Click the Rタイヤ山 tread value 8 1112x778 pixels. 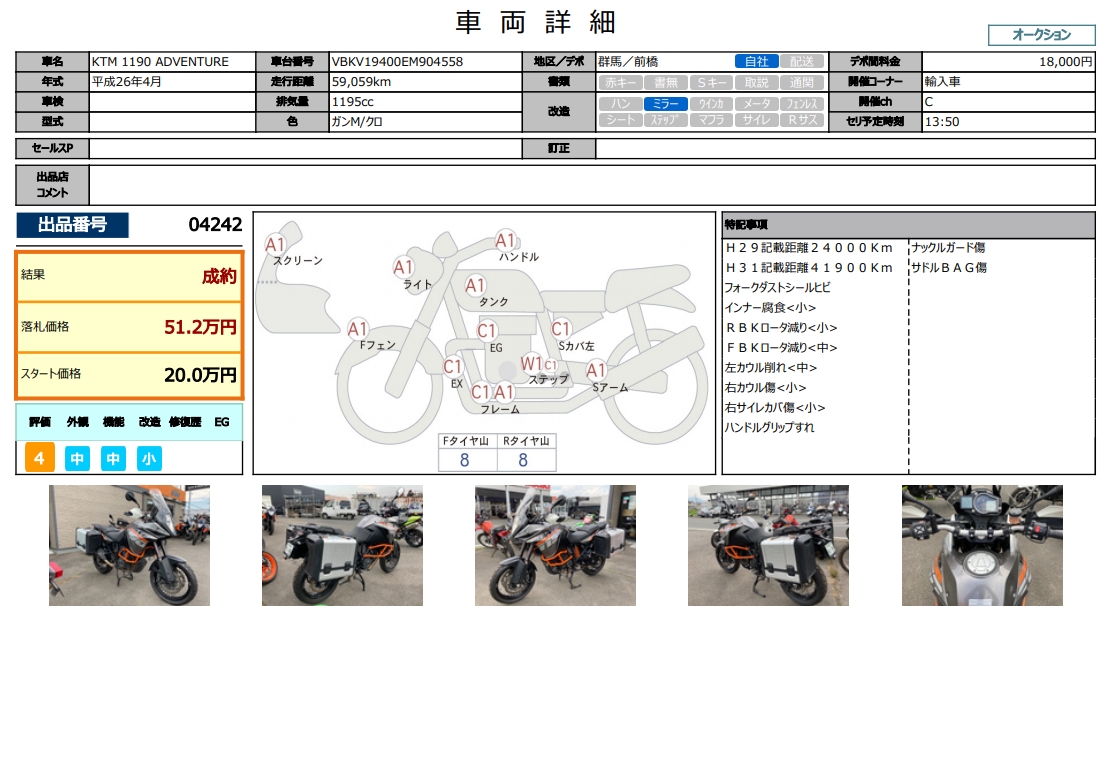tap(523, 460)
